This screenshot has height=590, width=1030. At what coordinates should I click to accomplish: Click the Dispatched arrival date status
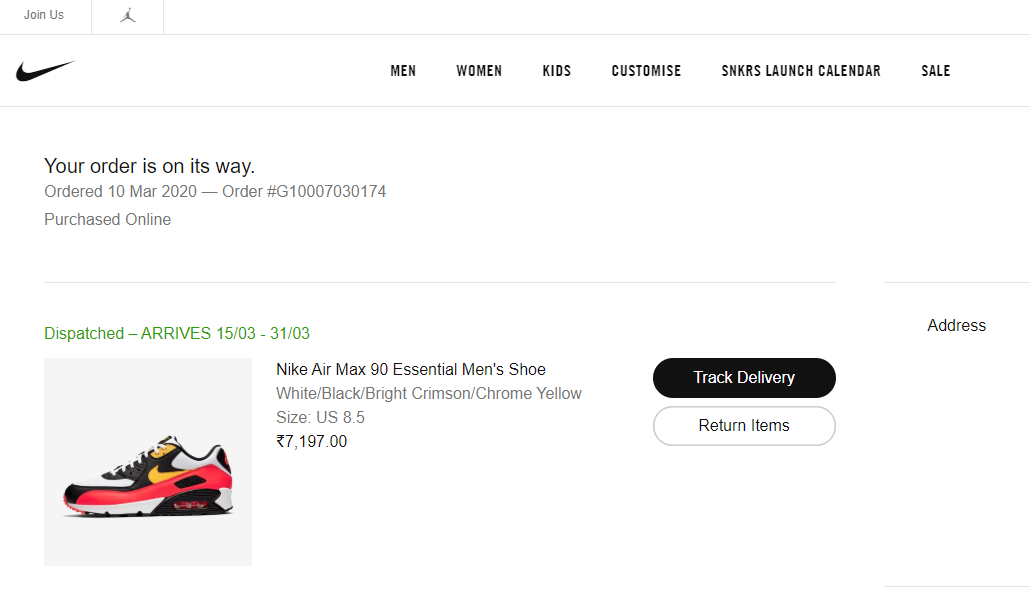pos(177,334)
